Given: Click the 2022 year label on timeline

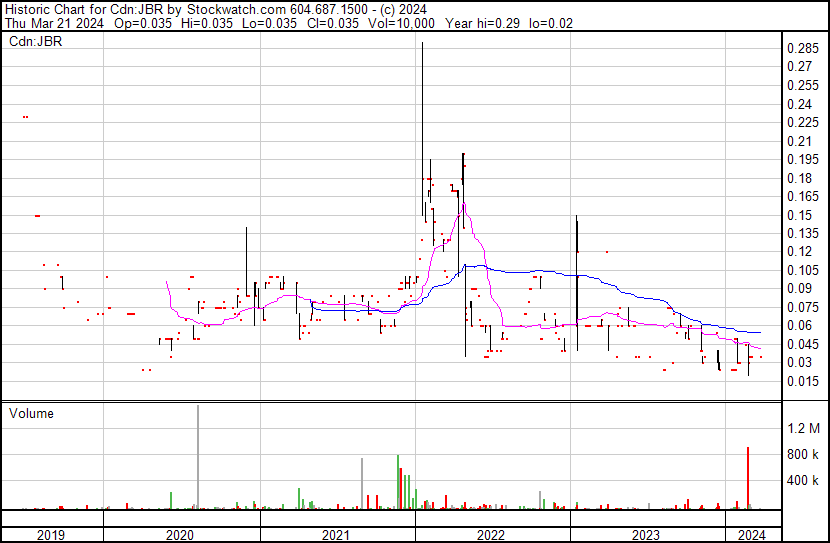Looking at the screenshot, I should [491, 535].
